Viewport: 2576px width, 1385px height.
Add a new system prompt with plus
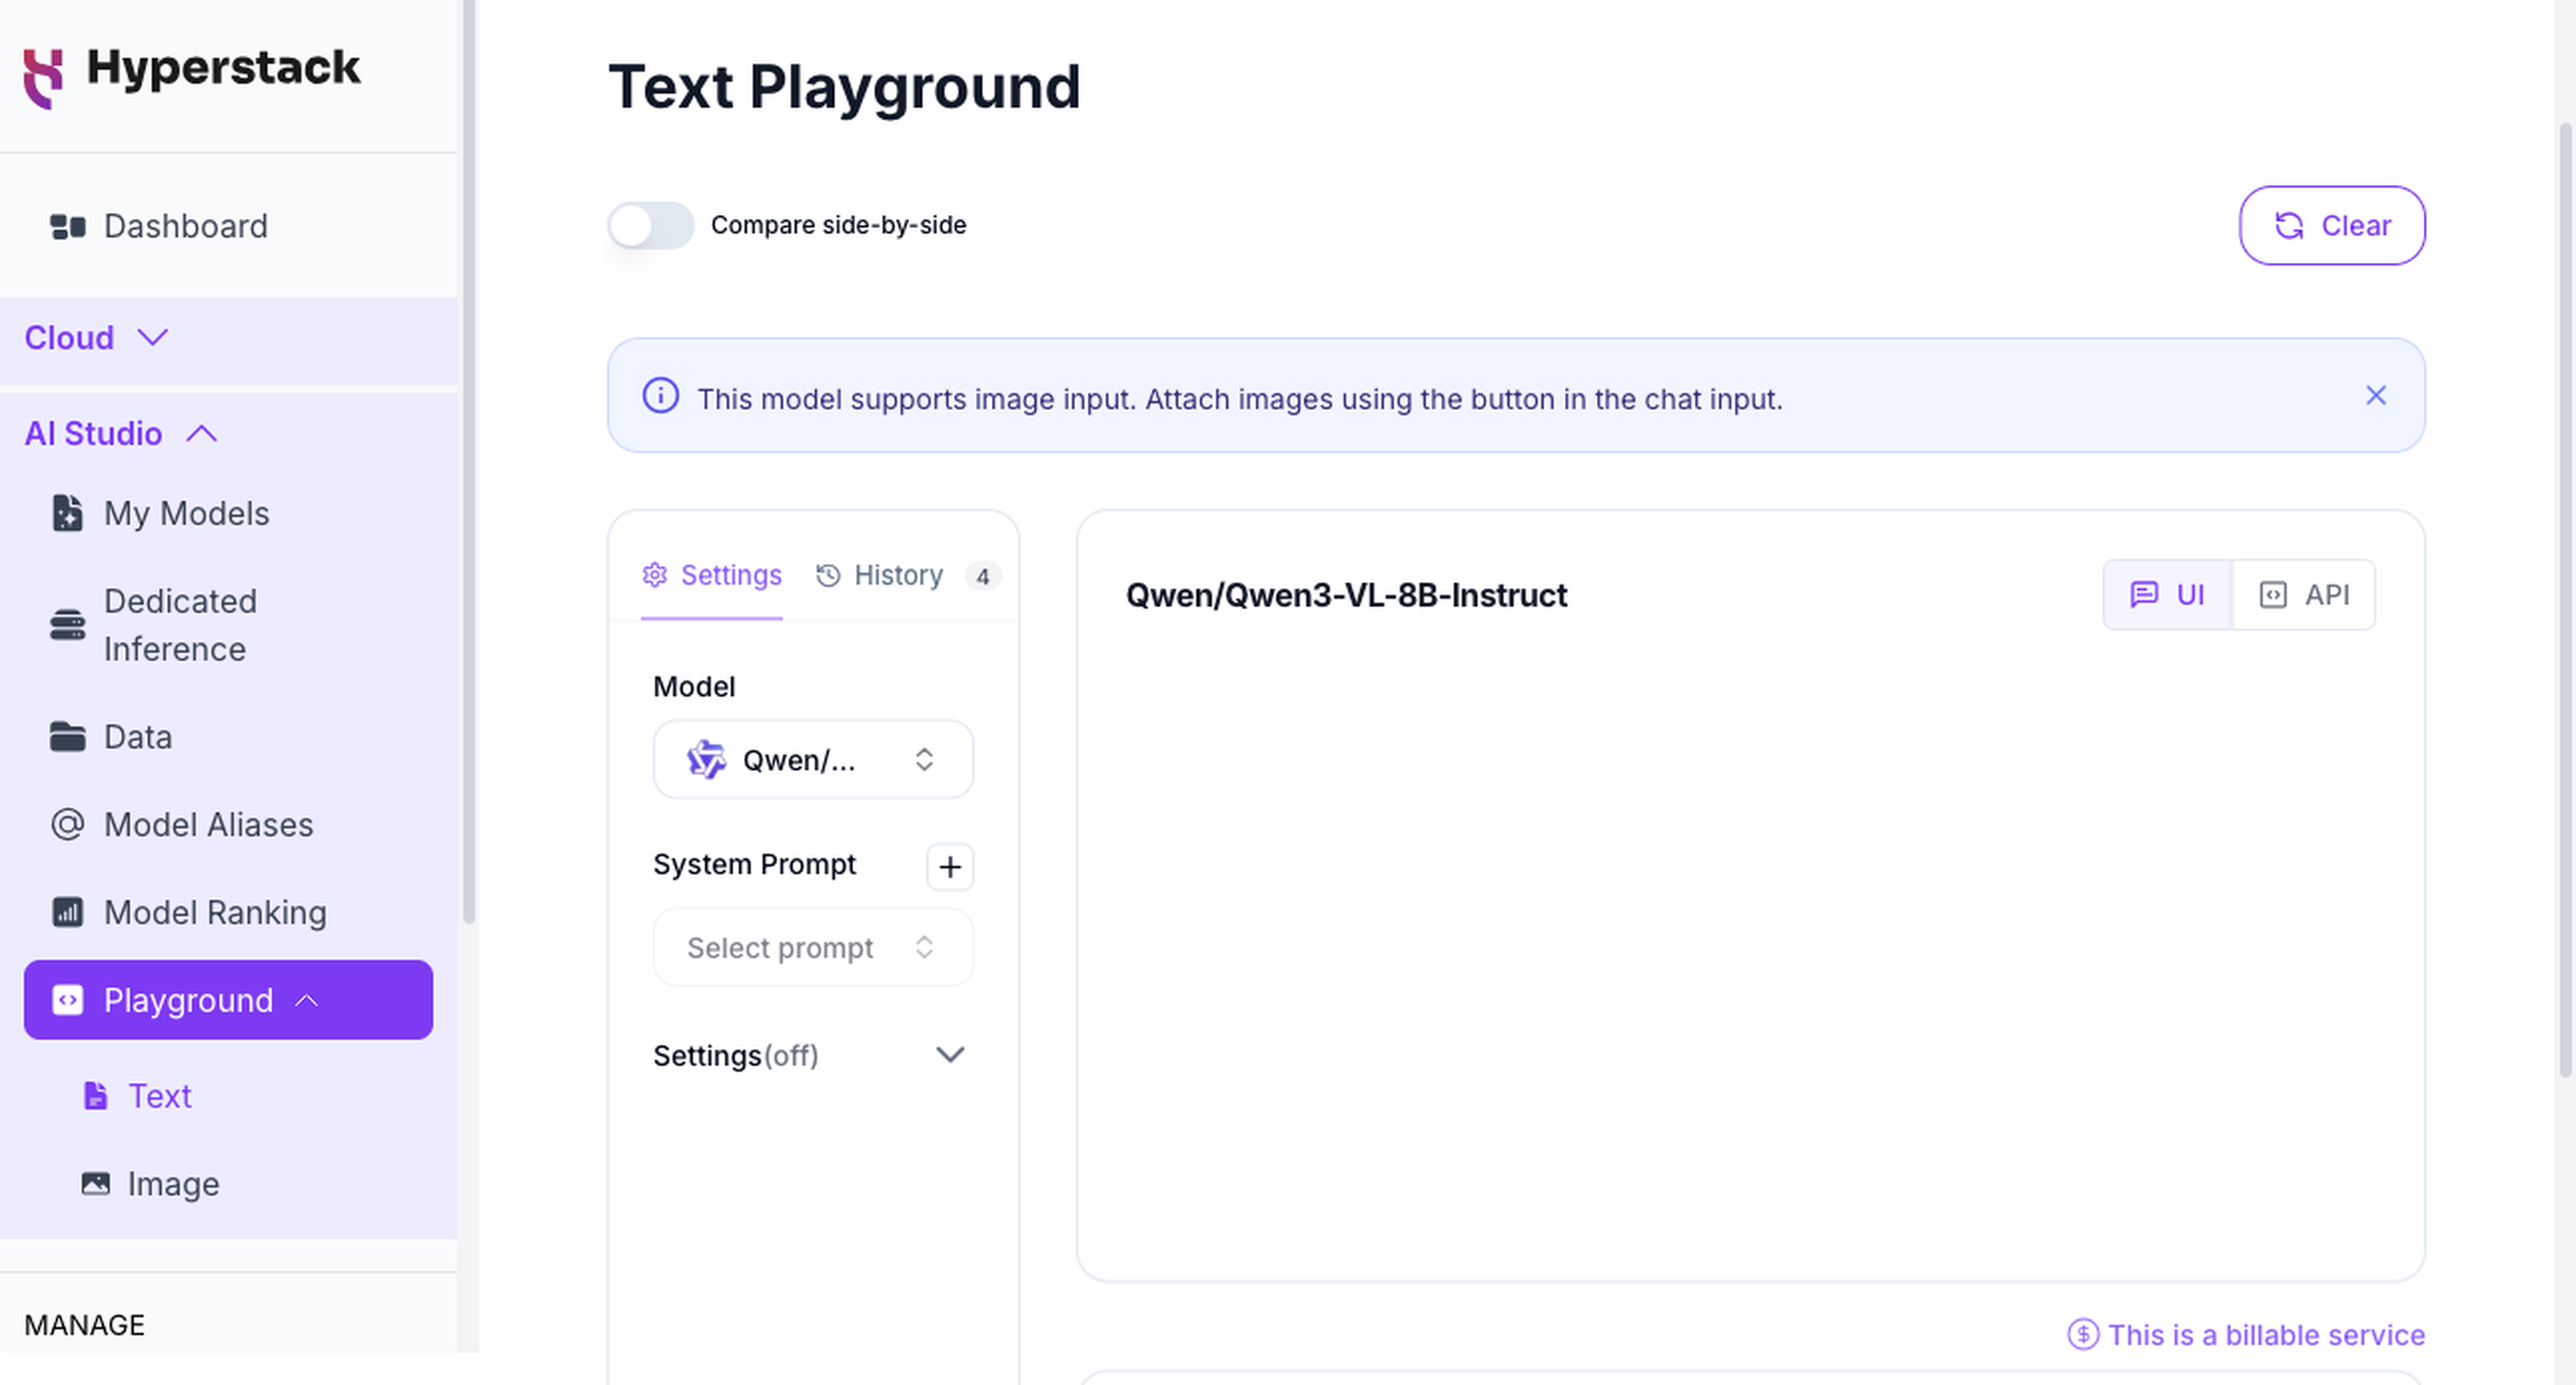point(950,867)
